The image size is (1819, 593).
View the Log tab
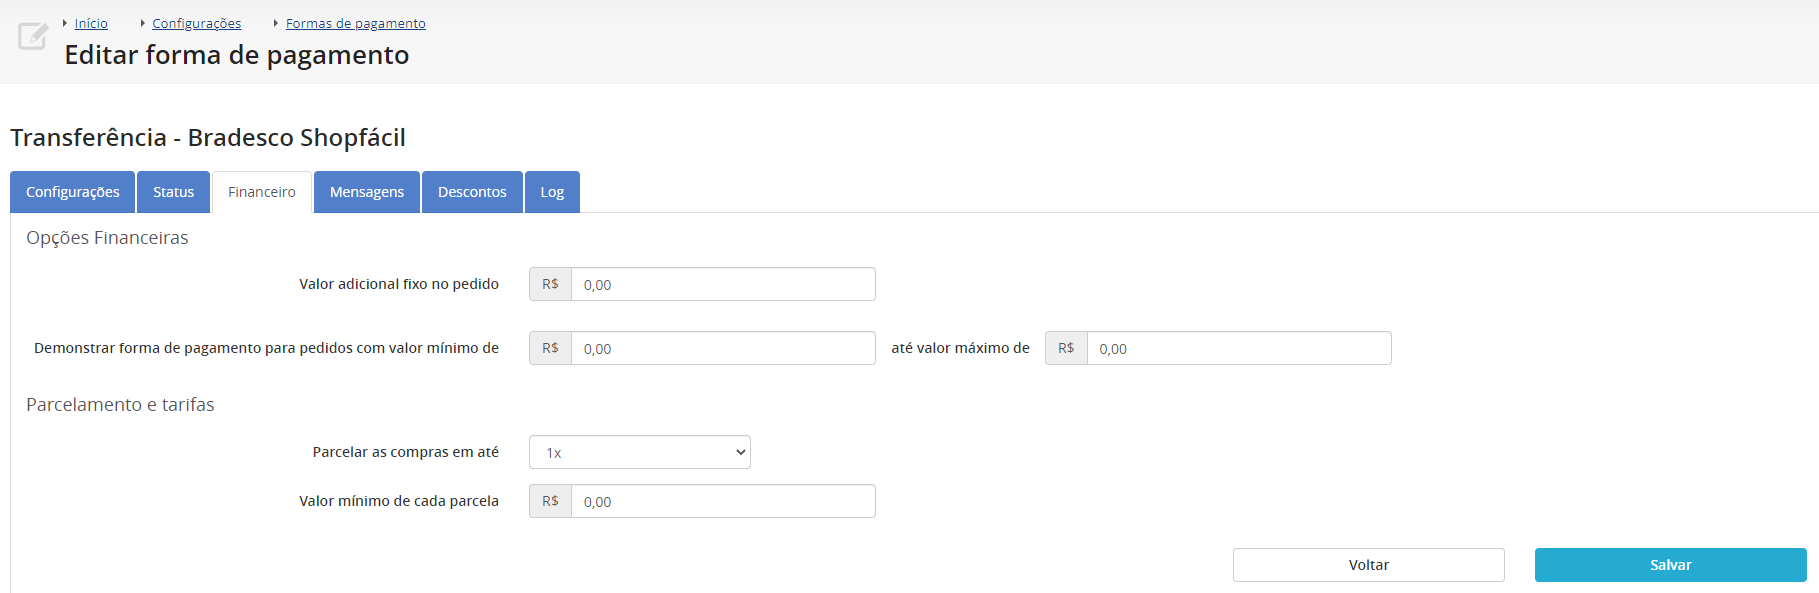coord(552,192)
